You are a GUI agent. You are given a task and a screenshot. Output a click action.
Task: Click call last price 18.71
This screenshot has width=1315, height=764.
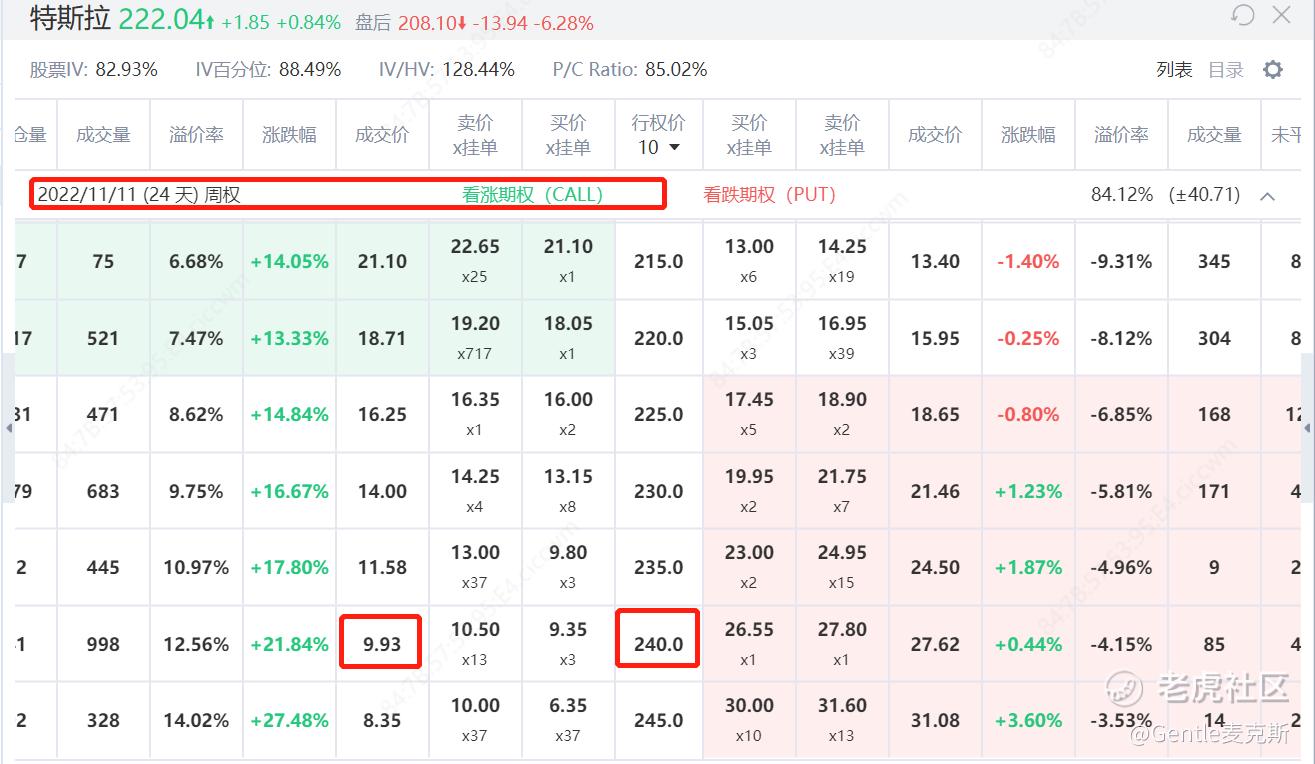pyautogui.click(x=382, y=339)
